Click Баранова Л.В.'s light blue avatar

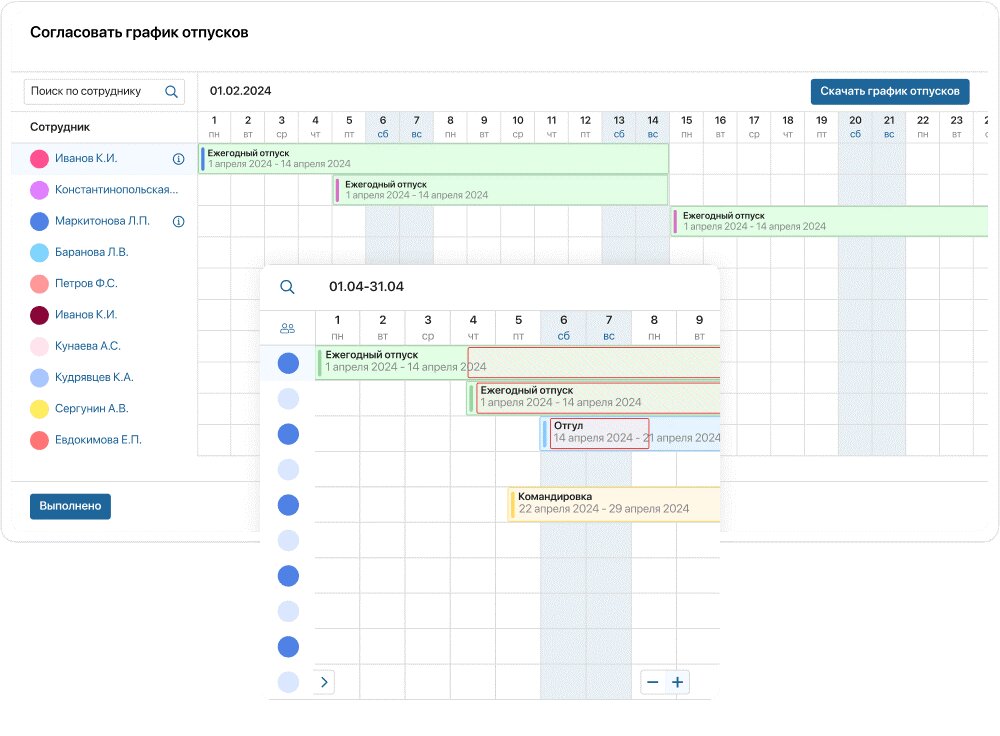[40, 253]
